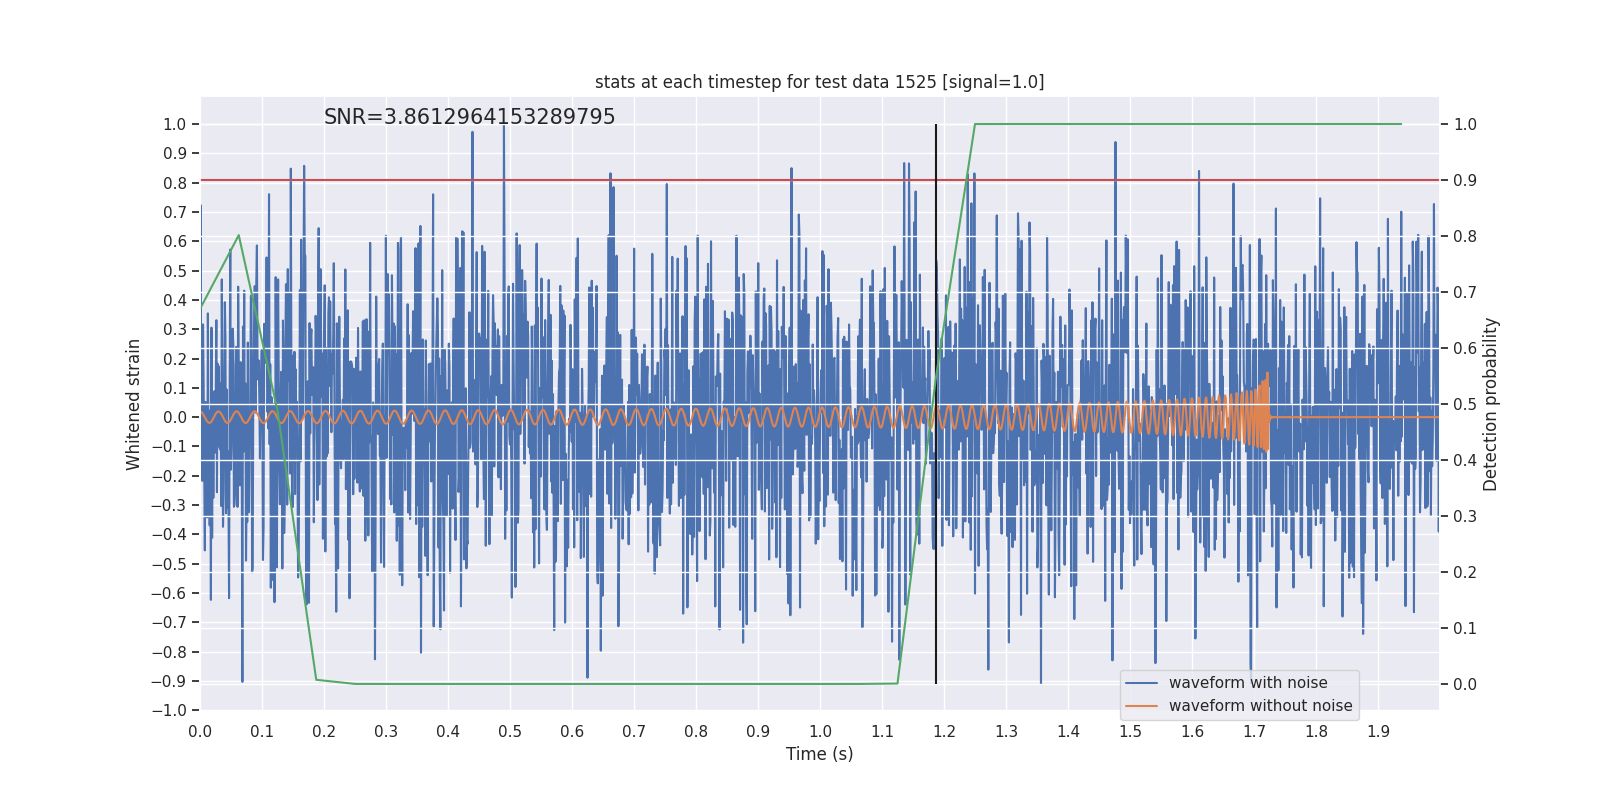Click x-axis tick label 0.0
The height and width of the screenshot is (800, 1600).
tap(200, 731)
